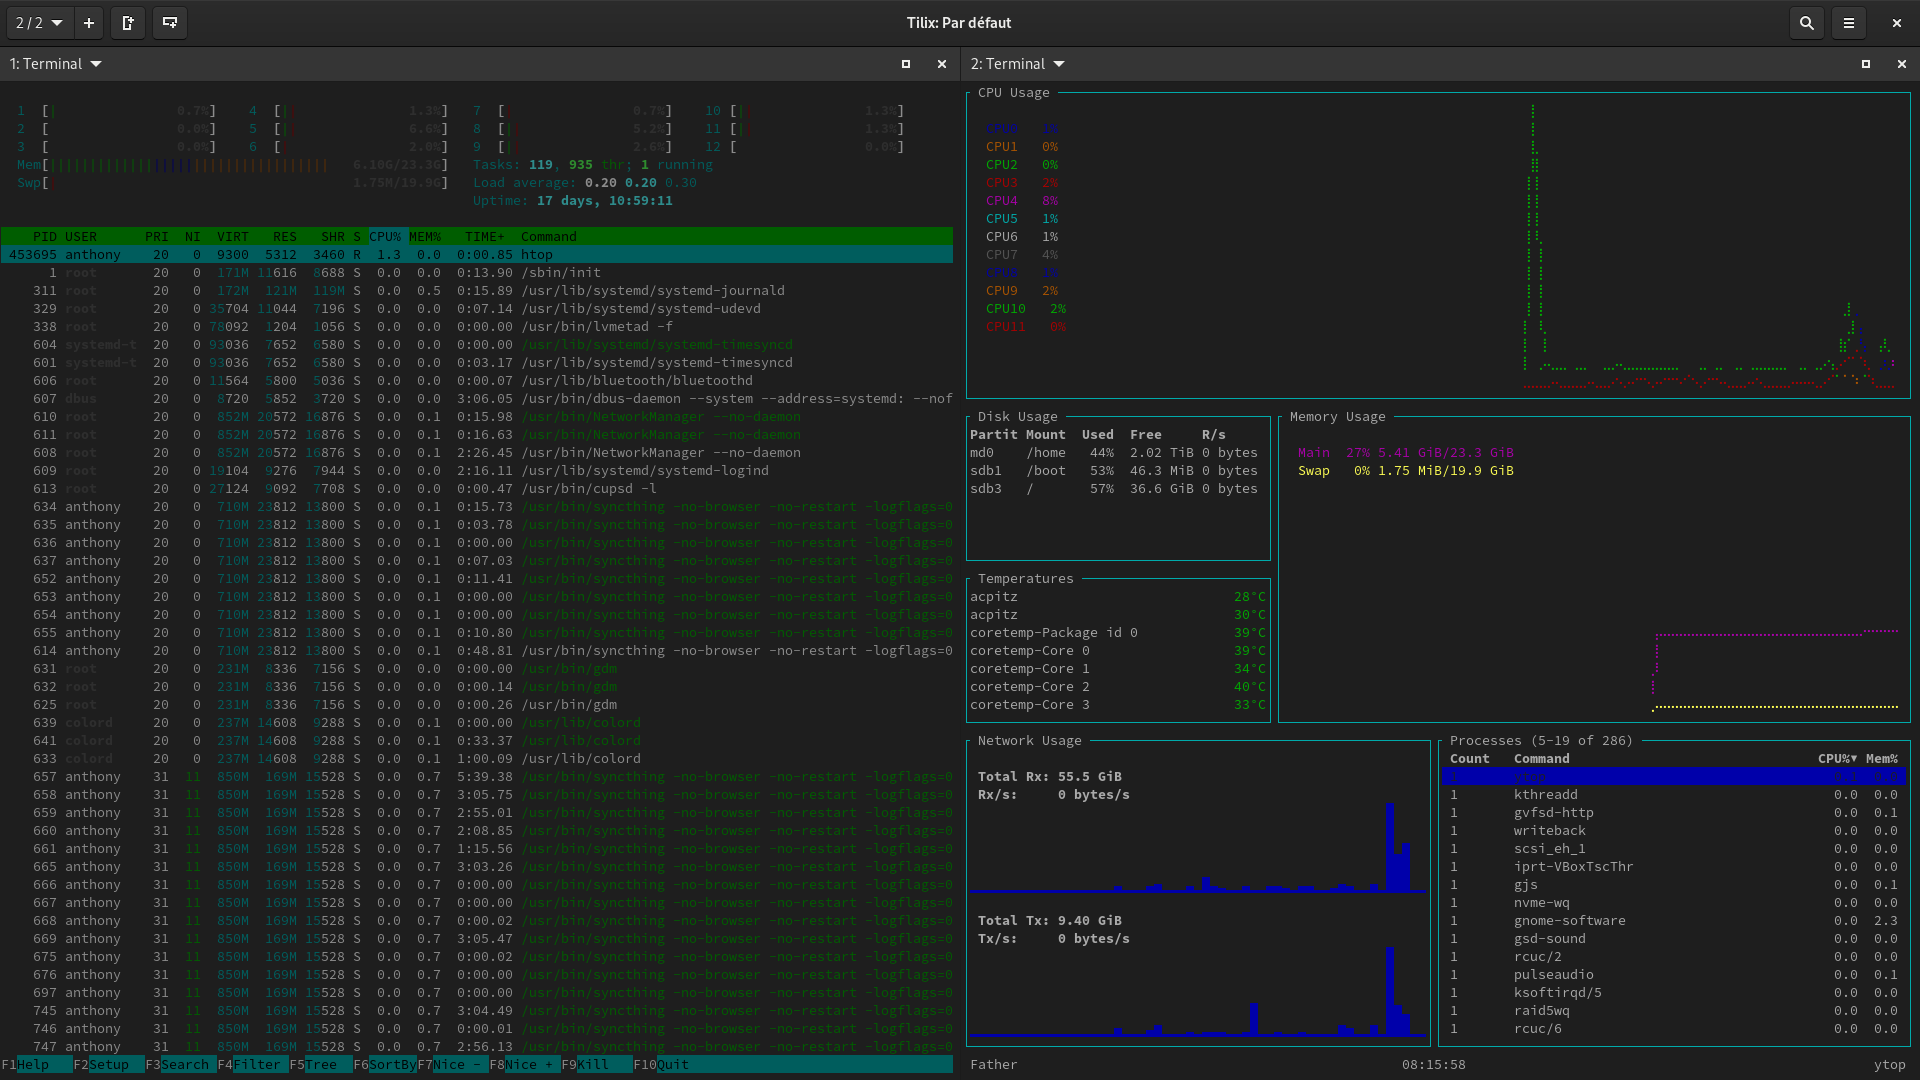Open the Tilix hamburger menu
1920x1080 pixels.
click(1849, 22)
